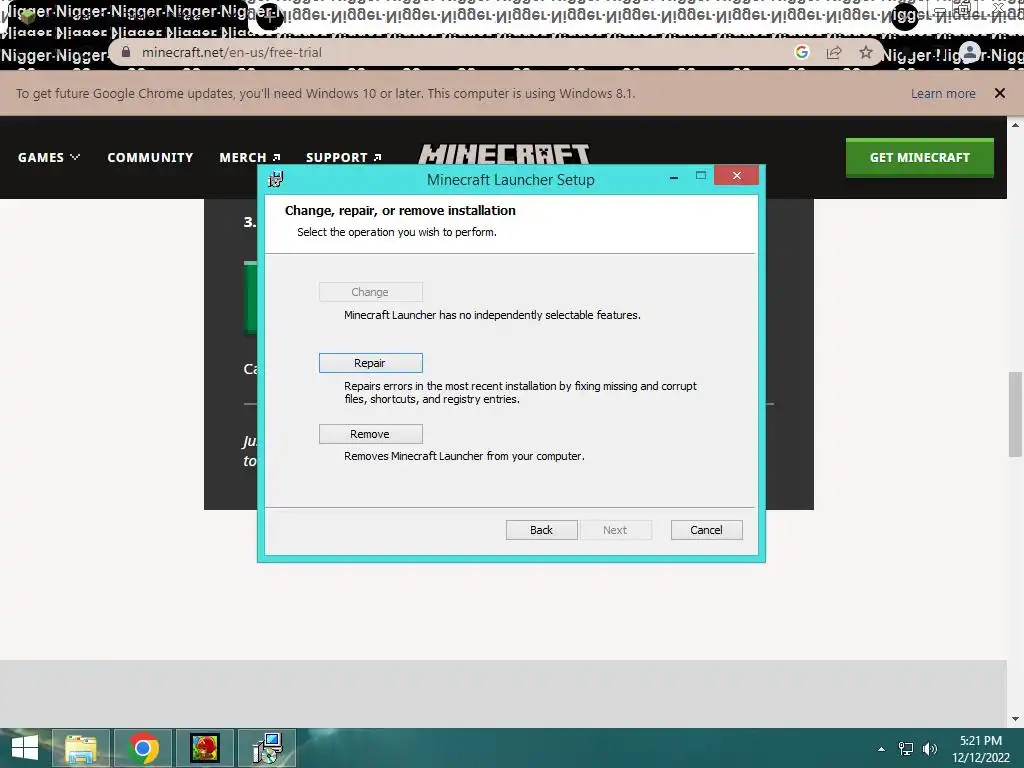Viewport: 1024px width, 768px height.
Task: Click the volume speaker tray icon
Action: click(929, 749)
